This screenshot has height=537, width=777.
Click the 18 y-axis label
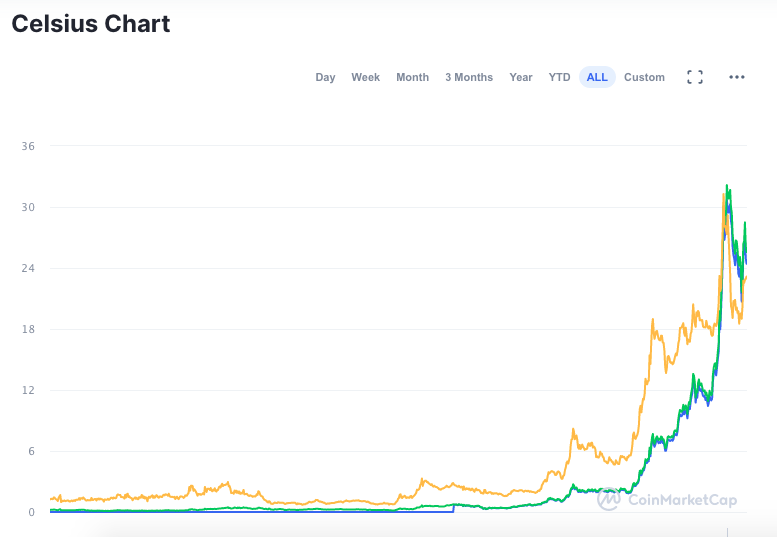point(28,329)
